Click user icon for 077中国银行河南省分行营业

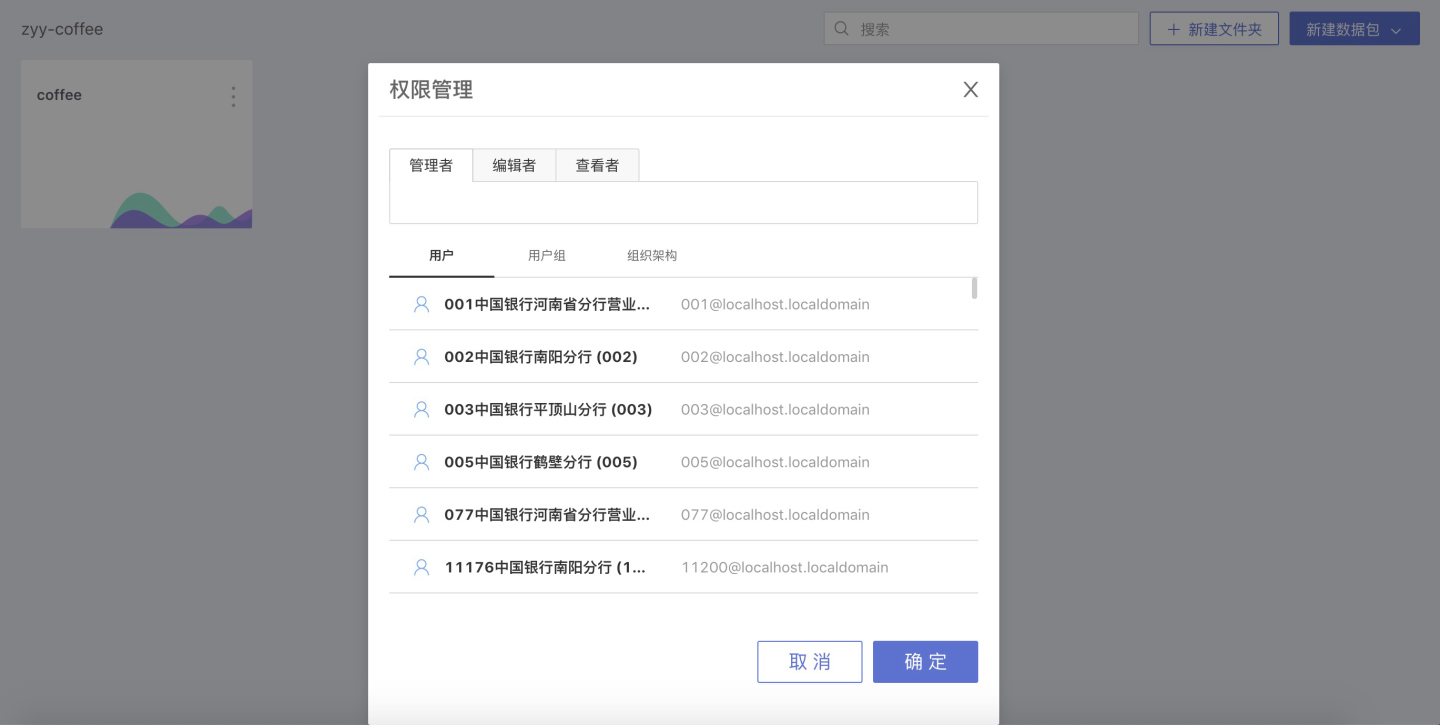point(422,514)
